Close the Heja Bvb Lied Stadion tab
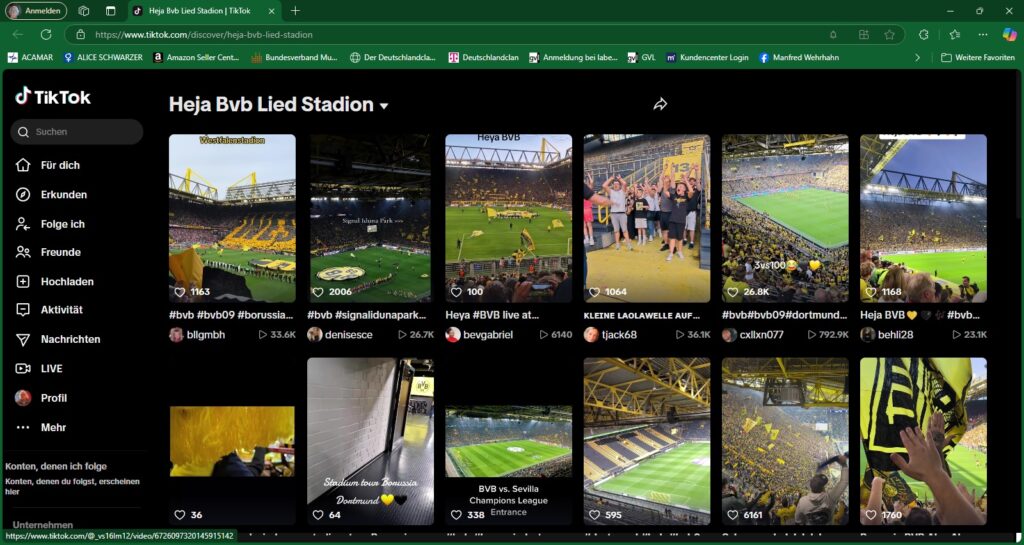Viewport: 1024px width, 545px height. click(272, 11)
